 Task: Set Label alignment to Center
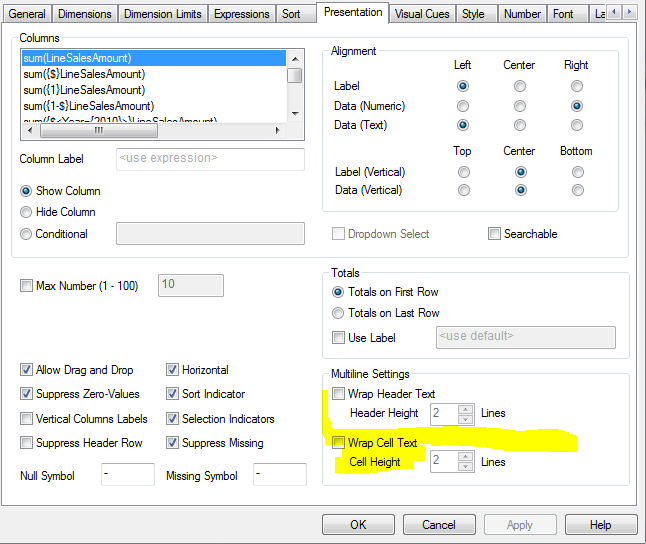click(520, 86)
